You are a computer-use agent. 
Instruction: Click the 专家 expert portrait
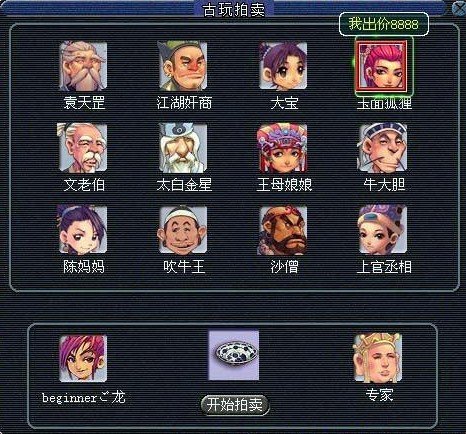[378, 358]
